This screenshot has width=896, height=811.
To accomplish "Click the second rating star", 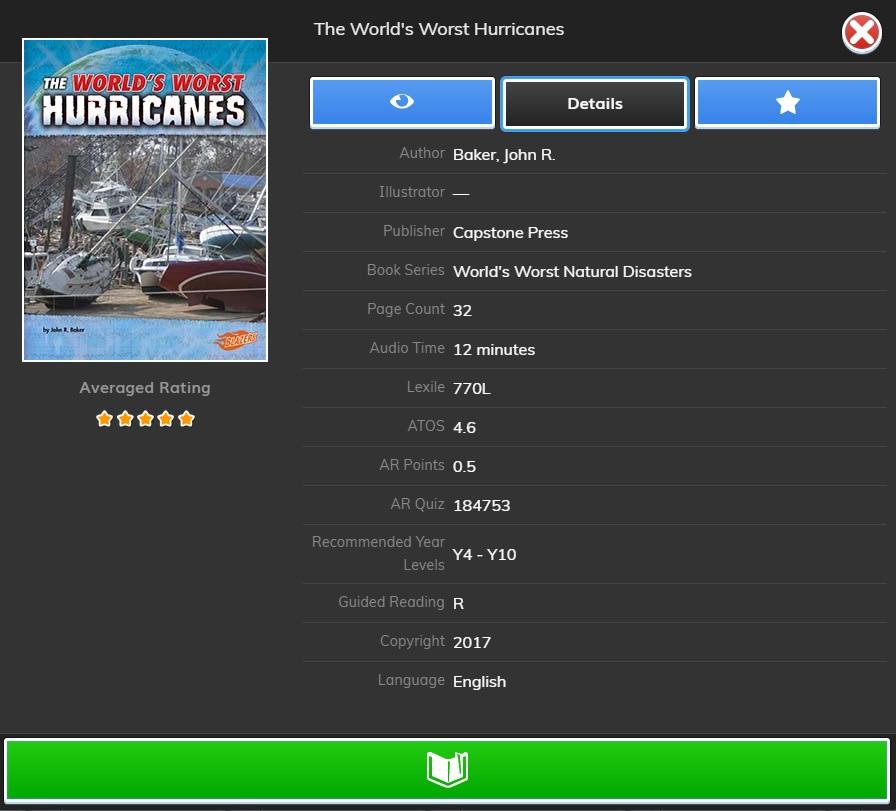I will 125,419.
